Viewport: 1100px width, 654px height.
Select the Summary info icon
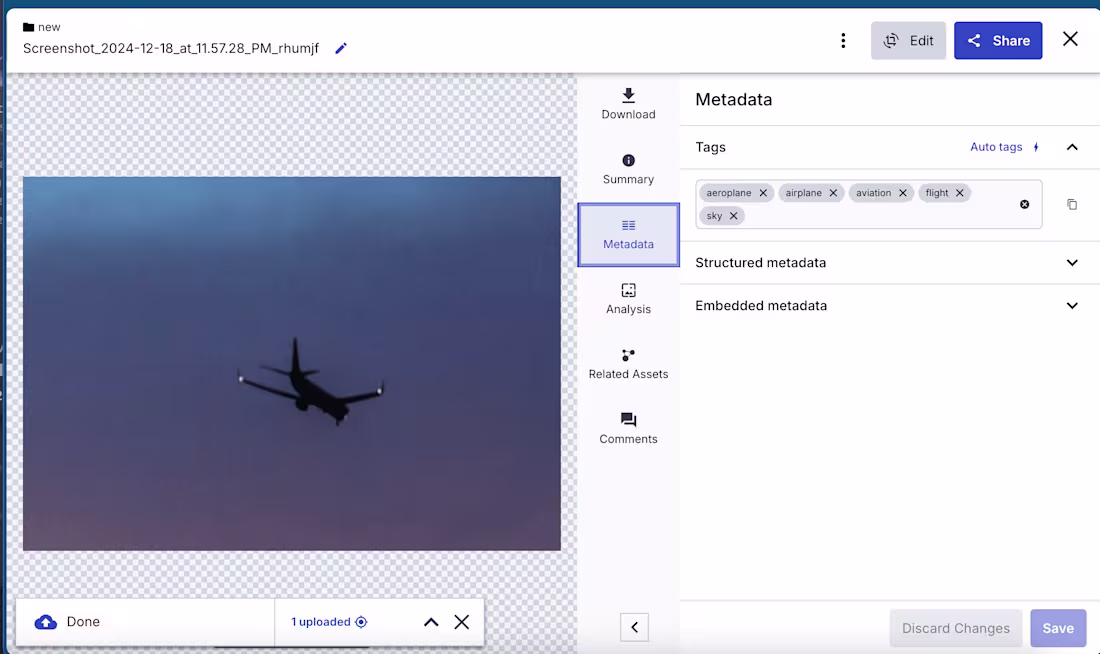tap(628, 160)
